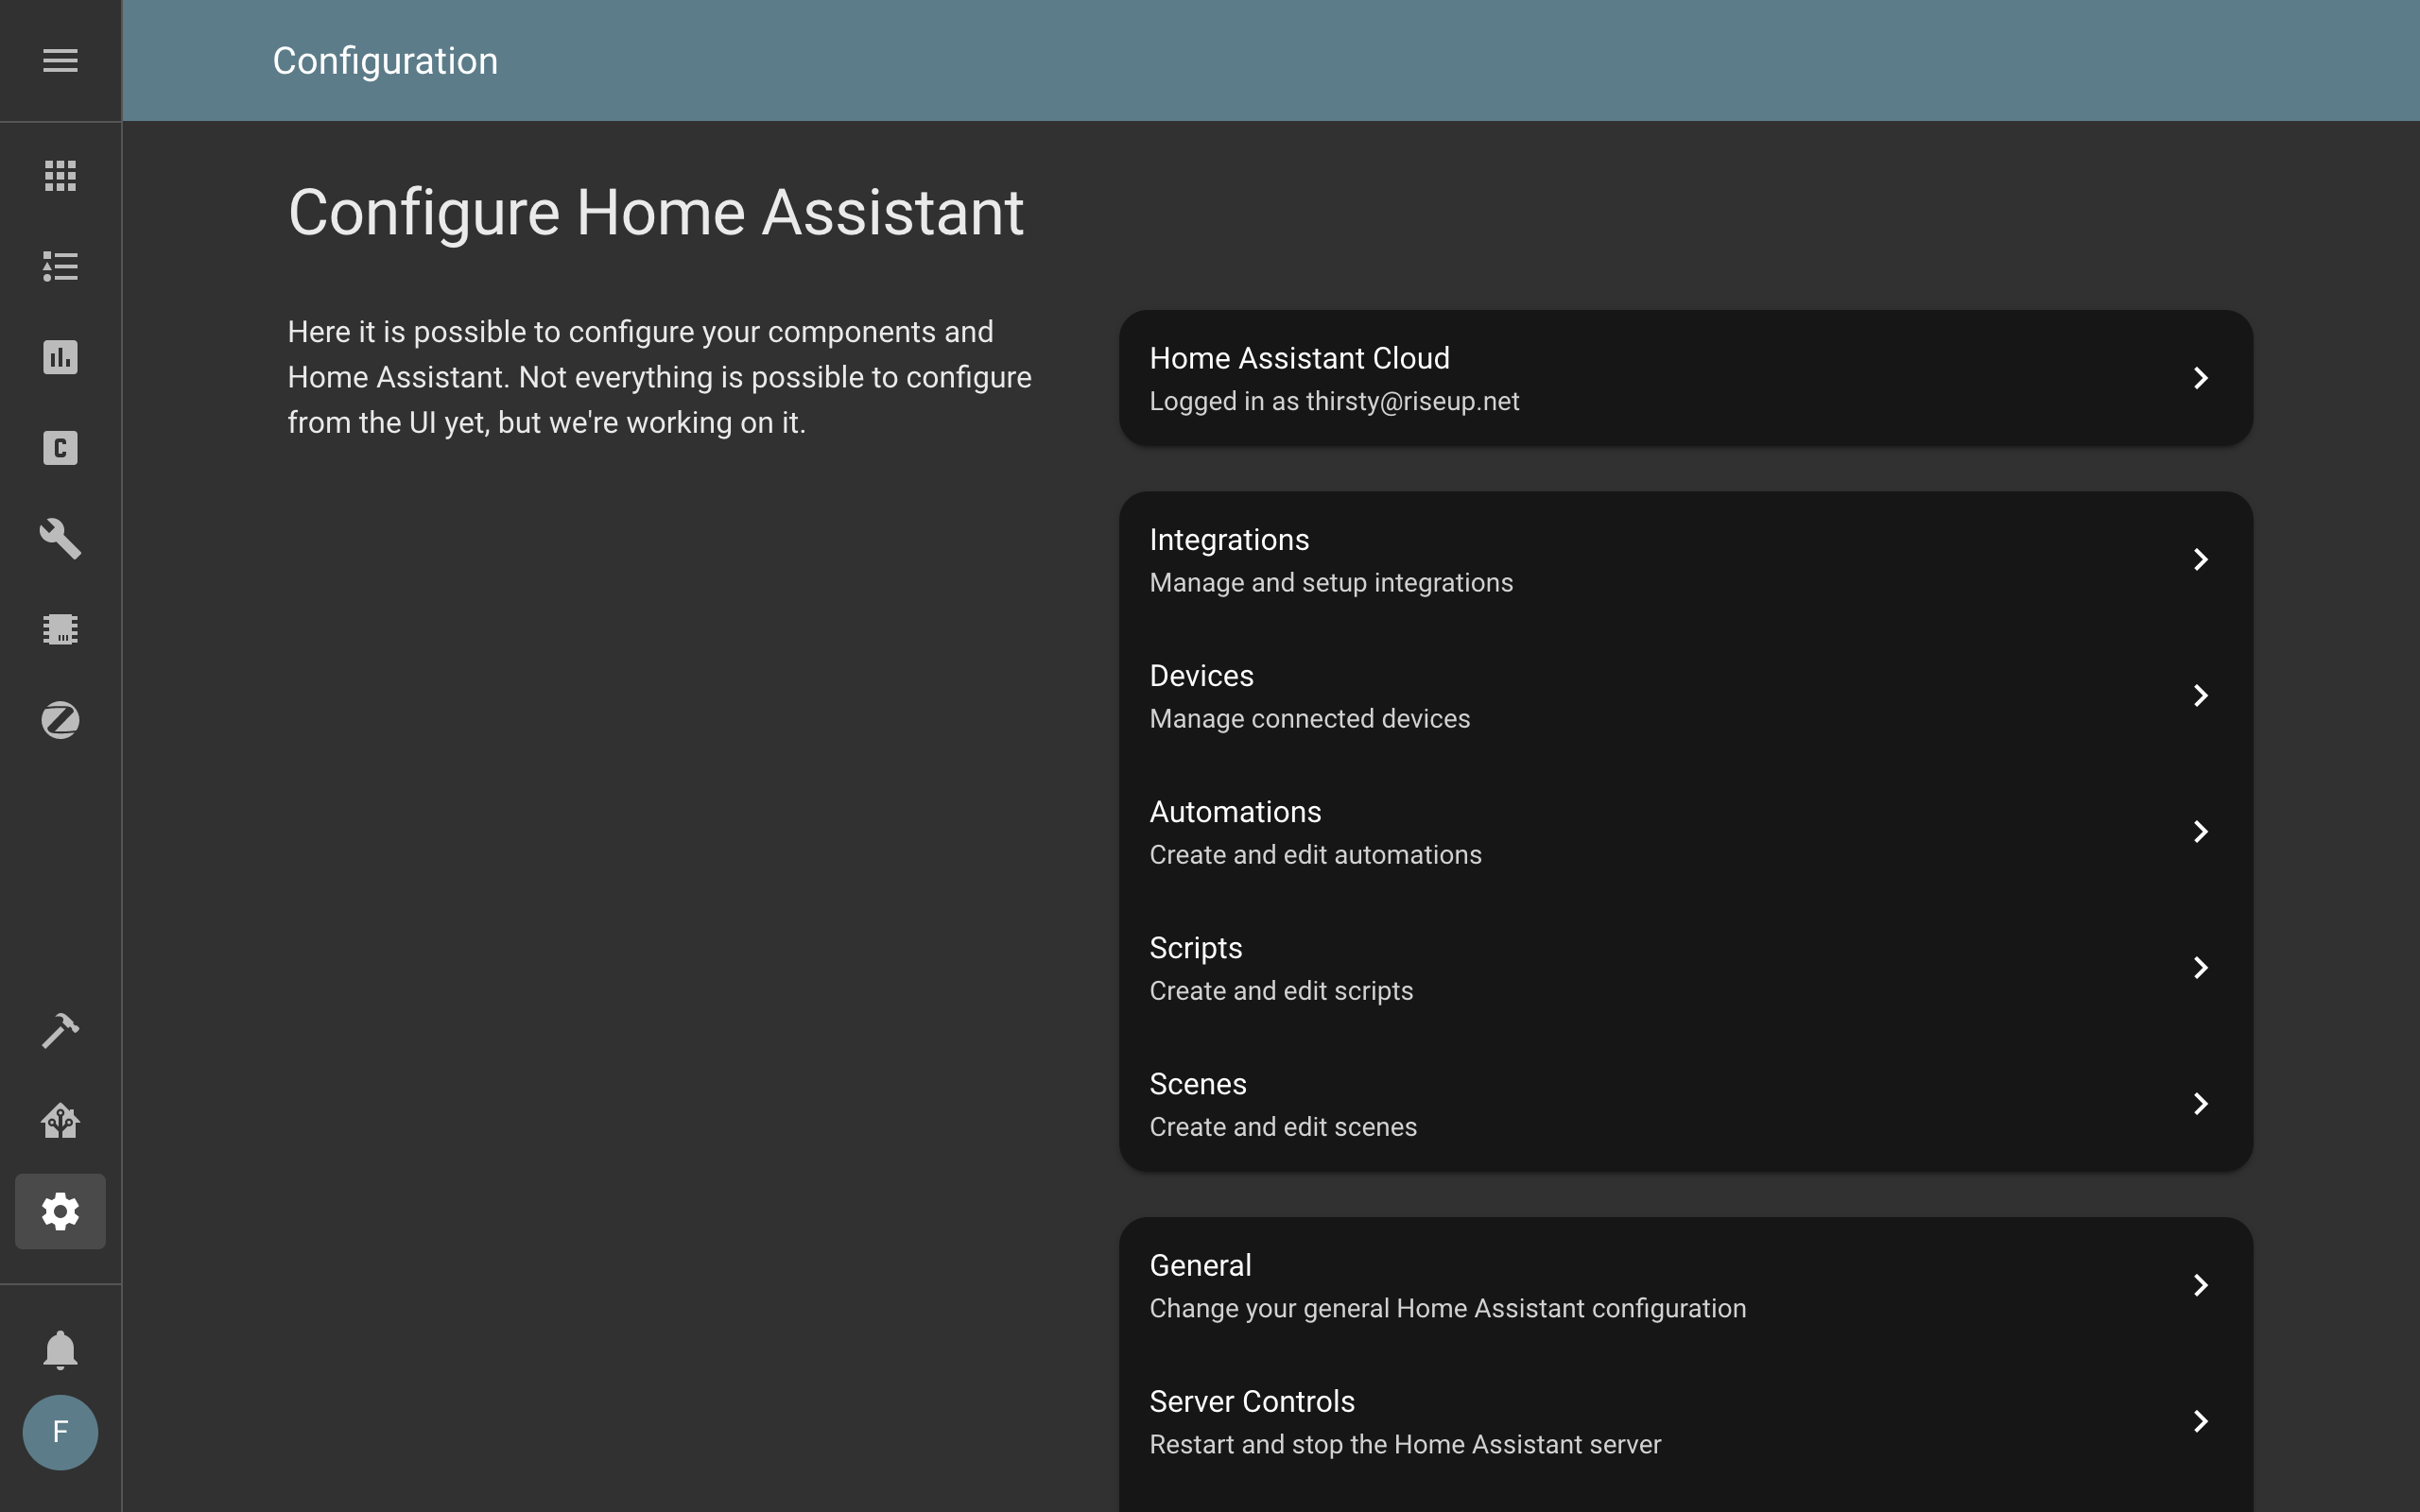This screenshot has width=2420, height=1512.
Task: Open Home Assistant Cloud settings
Action: coord(1685,378)
